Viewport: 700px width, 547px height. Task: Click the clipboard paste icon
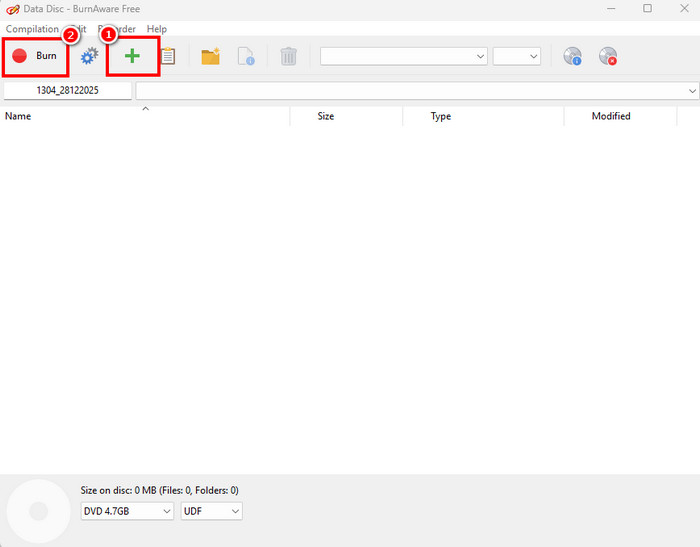click(168, 57)
